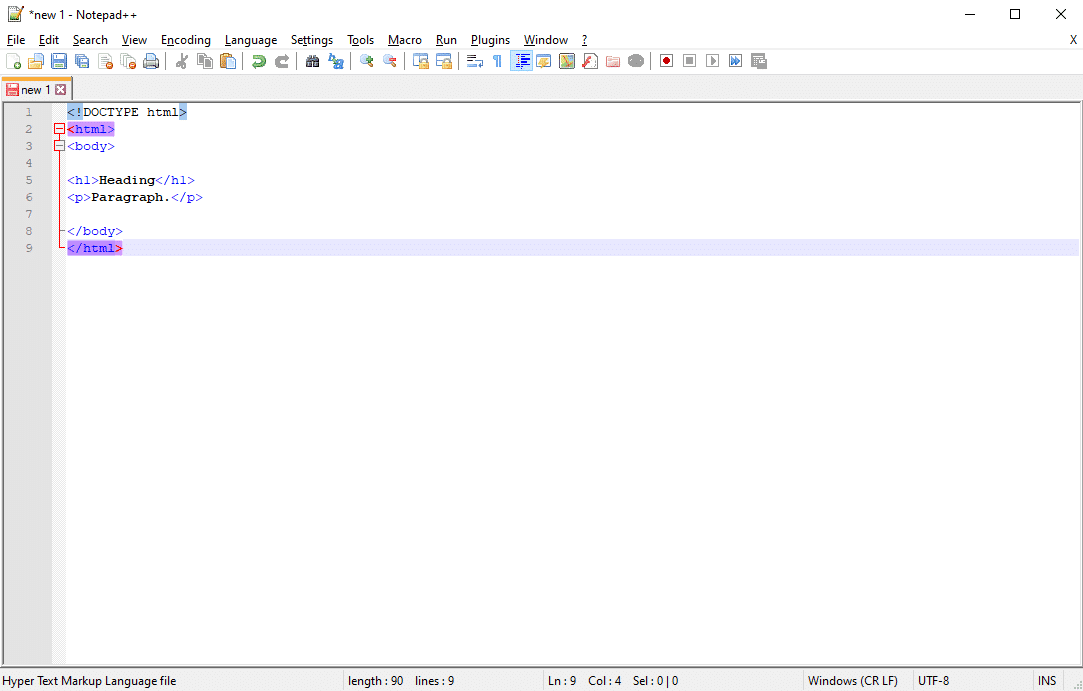1083x691 pixels.
Task: Toggle word wrap
Action: [472, 61]
